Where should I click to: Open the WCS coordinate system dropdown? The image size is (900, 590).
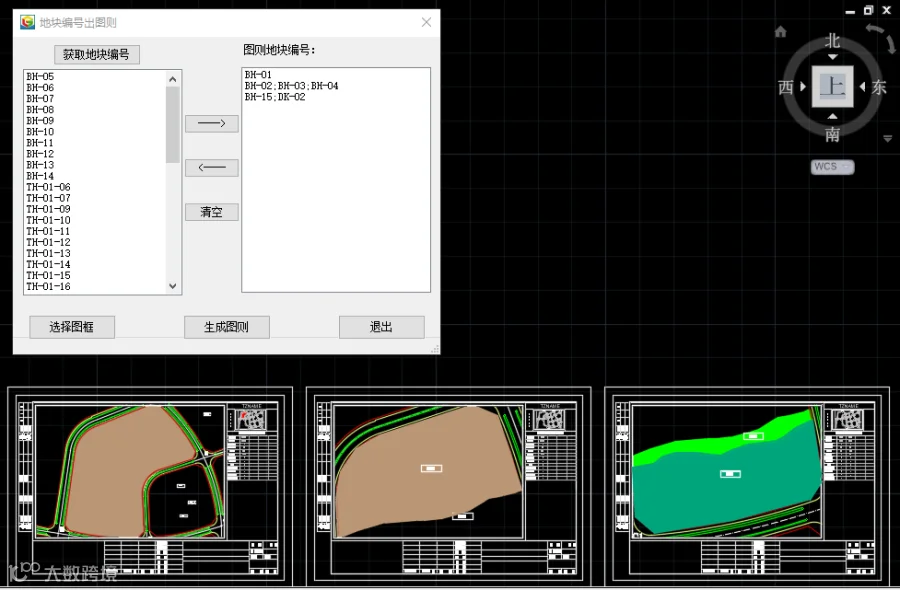click(x=832, y=166)
